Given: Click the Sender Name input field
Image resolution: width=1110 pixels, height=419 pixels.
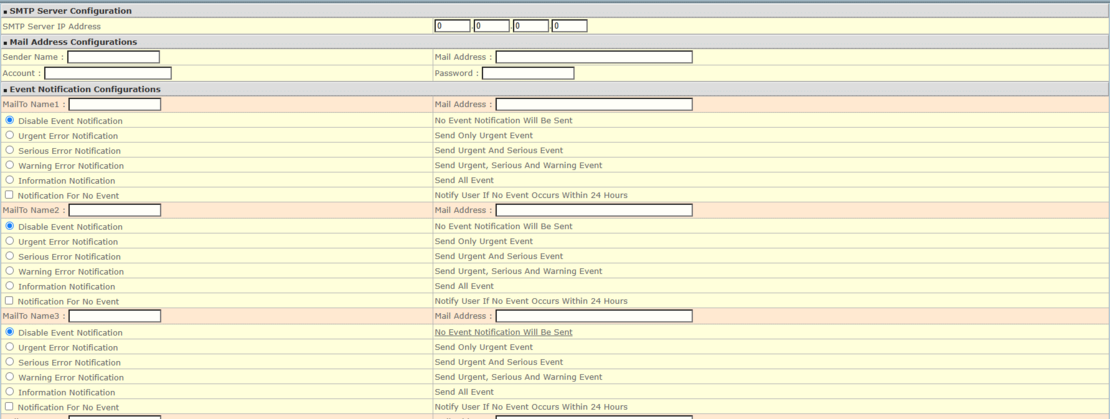Looking at the screenshot, I should click(x=113, y=57).
